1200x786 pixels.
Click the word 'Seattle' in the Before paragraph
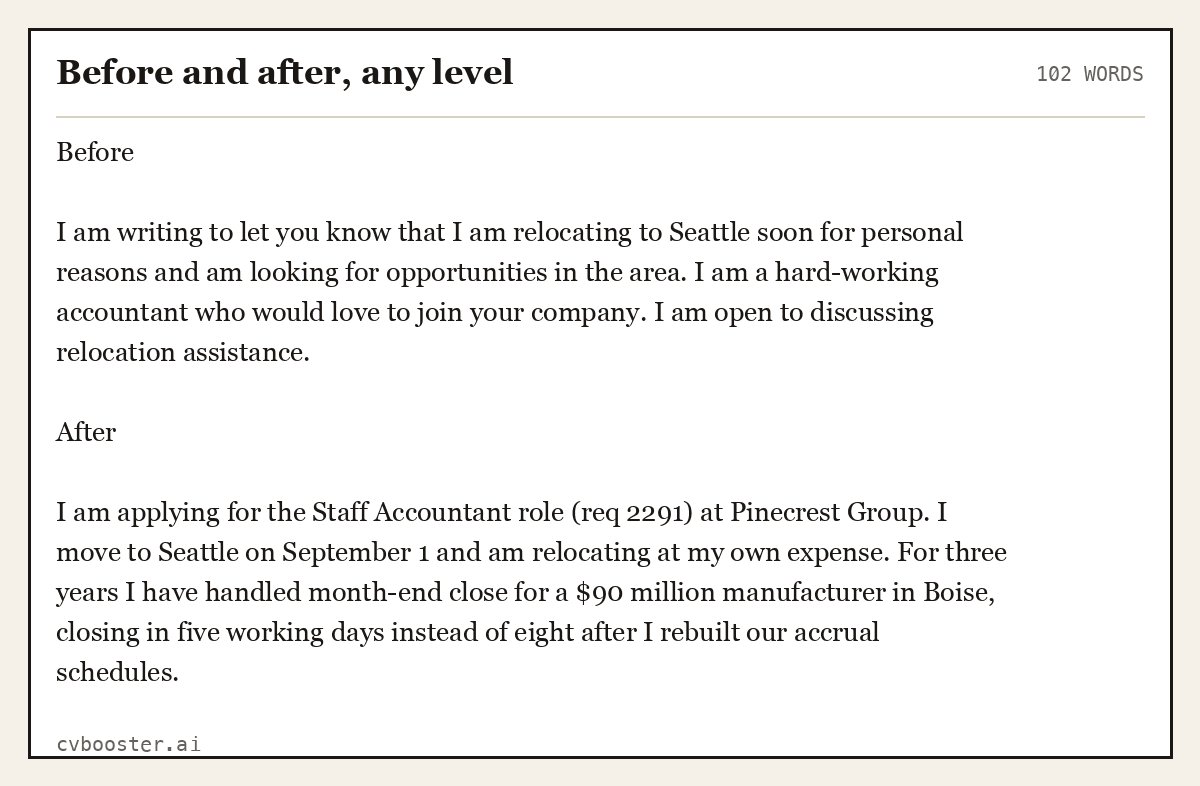tap(709, 232)
